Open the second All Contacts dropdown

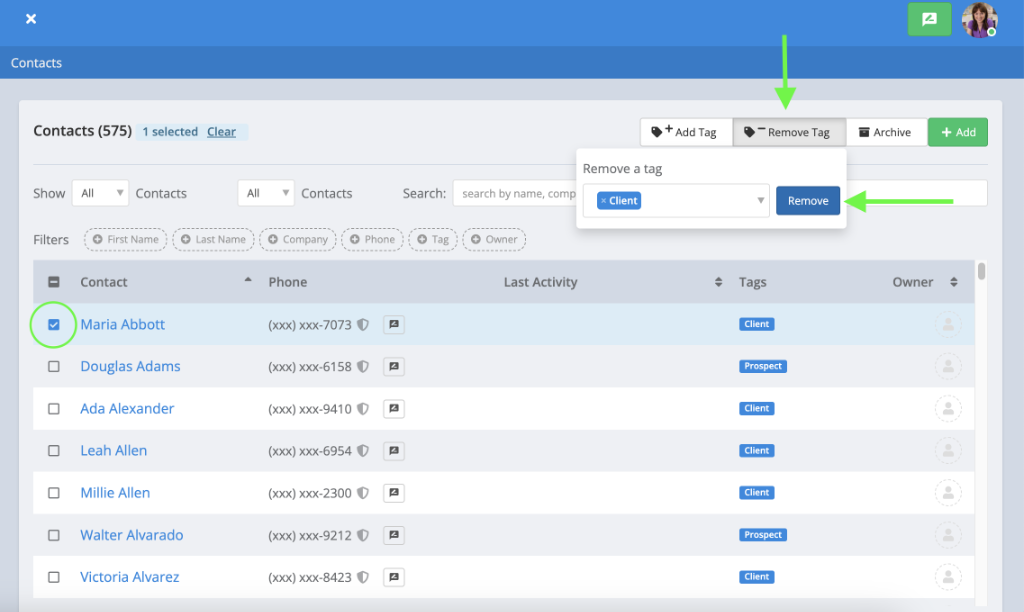tap(266, 193)
